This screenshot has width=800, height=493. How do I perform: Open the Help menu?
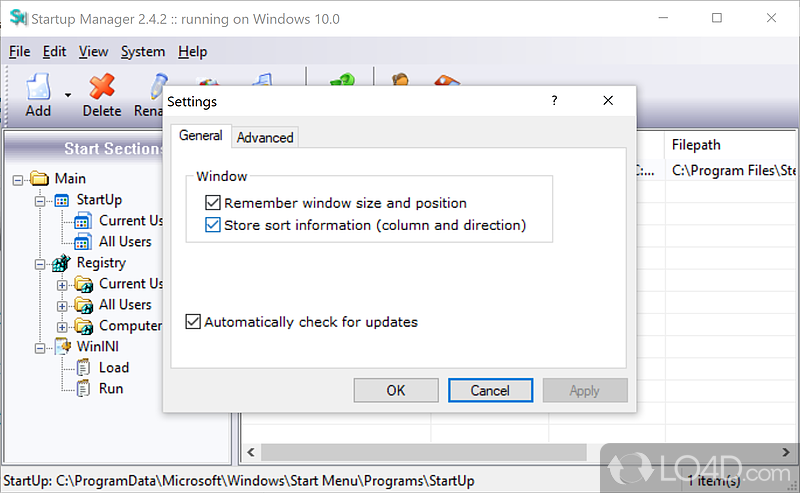[192, 52]
